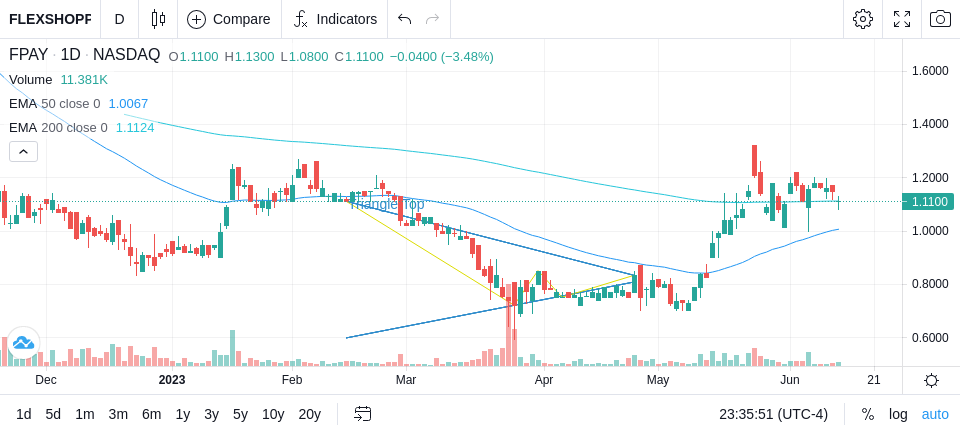
Task: Click the 1.4000 price axis label
Action: tap(930, 124)
